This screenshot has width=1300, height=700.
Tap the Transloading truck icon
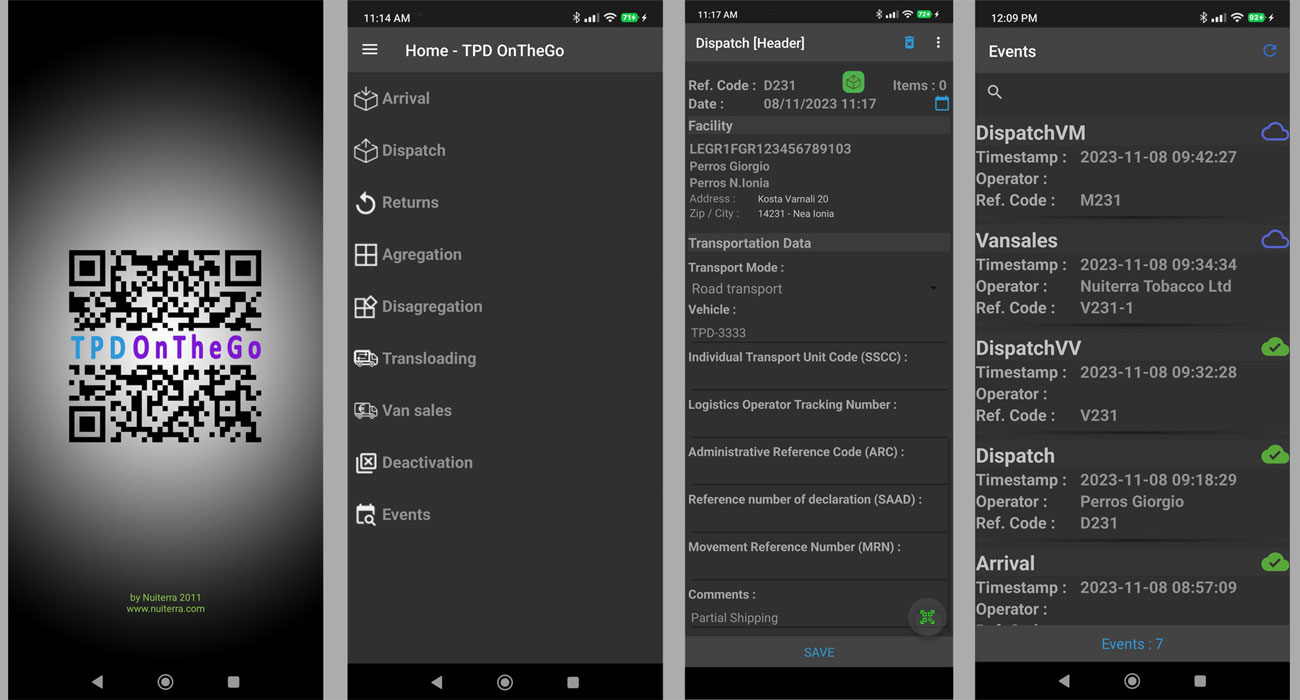[366, 358]
